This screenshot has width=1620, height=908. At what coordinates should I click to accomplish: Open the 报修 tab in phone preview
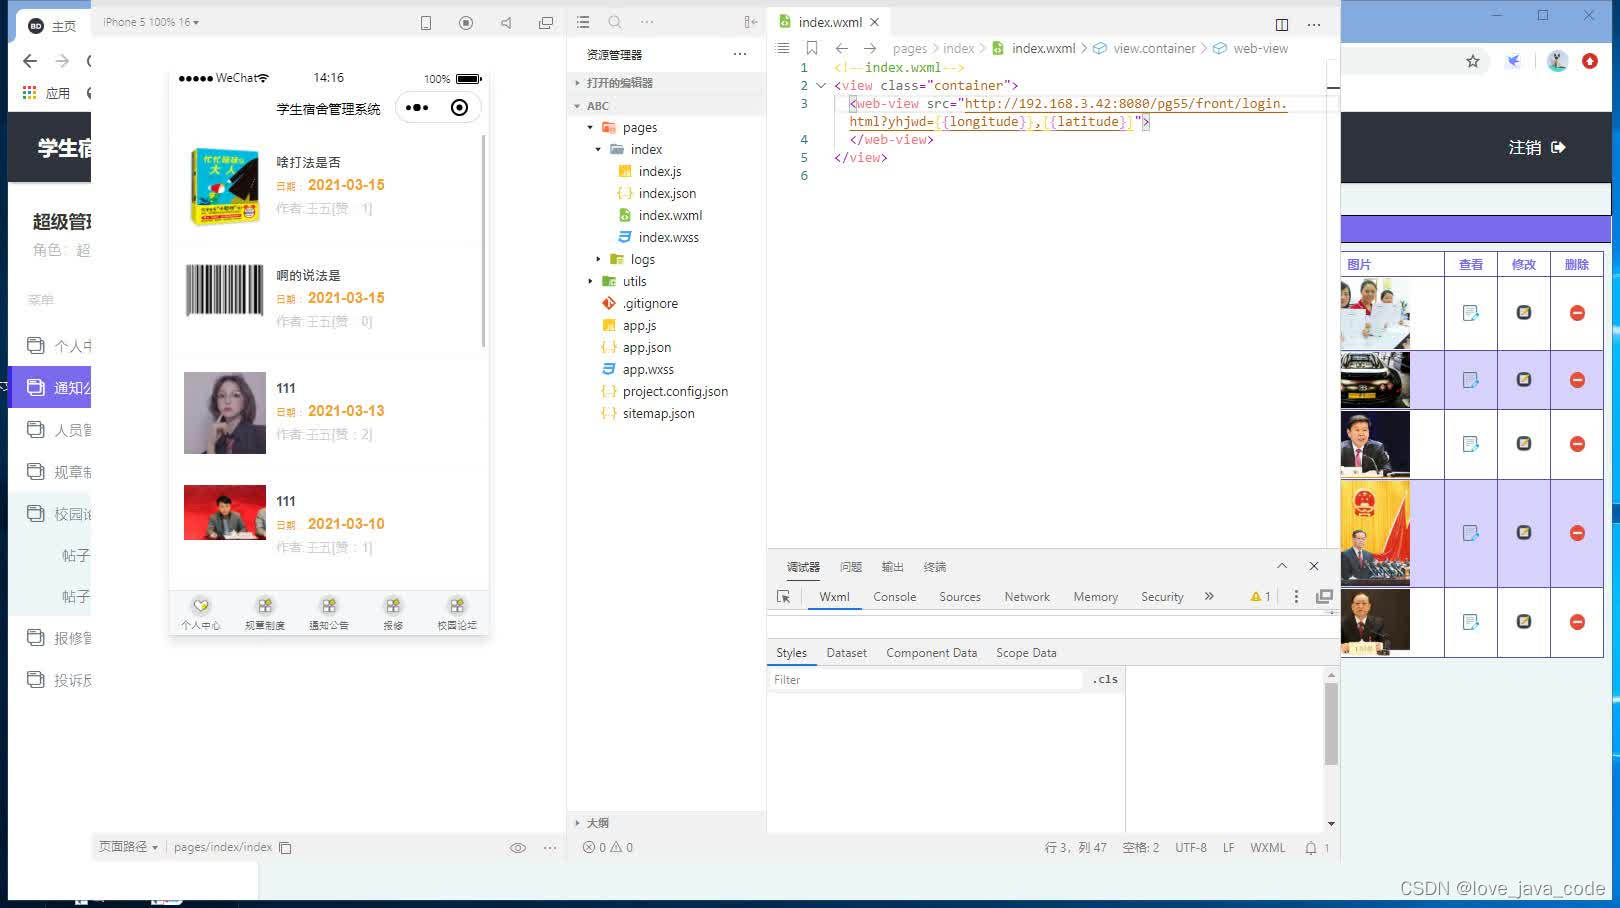393,613
